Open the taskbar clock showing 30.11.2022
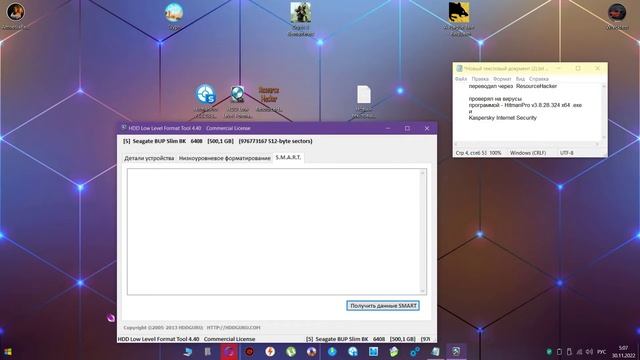Viewport: 640px width, 360px height. 623,351
